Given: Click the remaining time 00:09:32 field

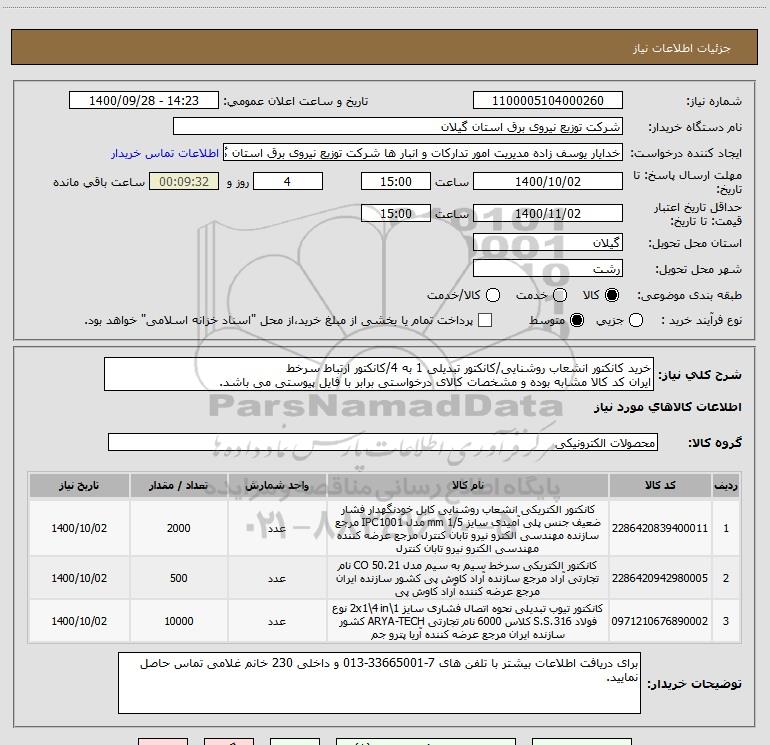Looking at the screenshot, I should pos(184,182).
